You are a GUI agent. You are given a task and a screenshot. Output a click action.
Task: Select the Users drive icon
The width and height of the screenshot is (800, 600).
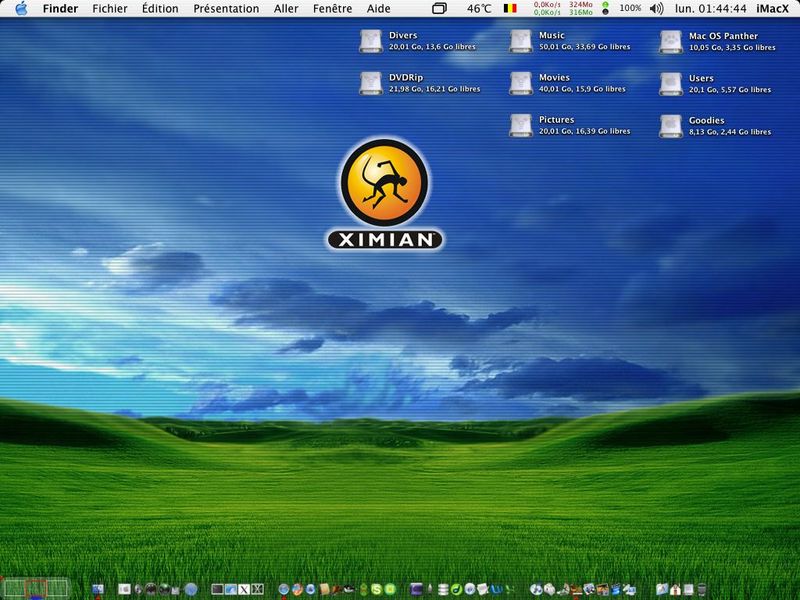pyautogui.click(x=671, y=84)
